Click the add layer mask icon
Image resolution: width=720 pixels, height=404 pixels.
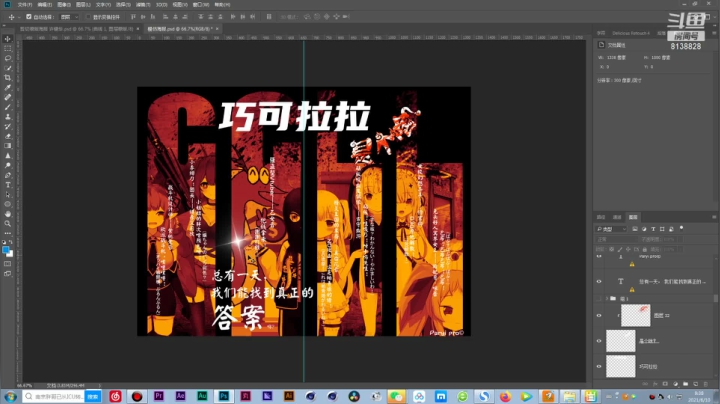665,384
